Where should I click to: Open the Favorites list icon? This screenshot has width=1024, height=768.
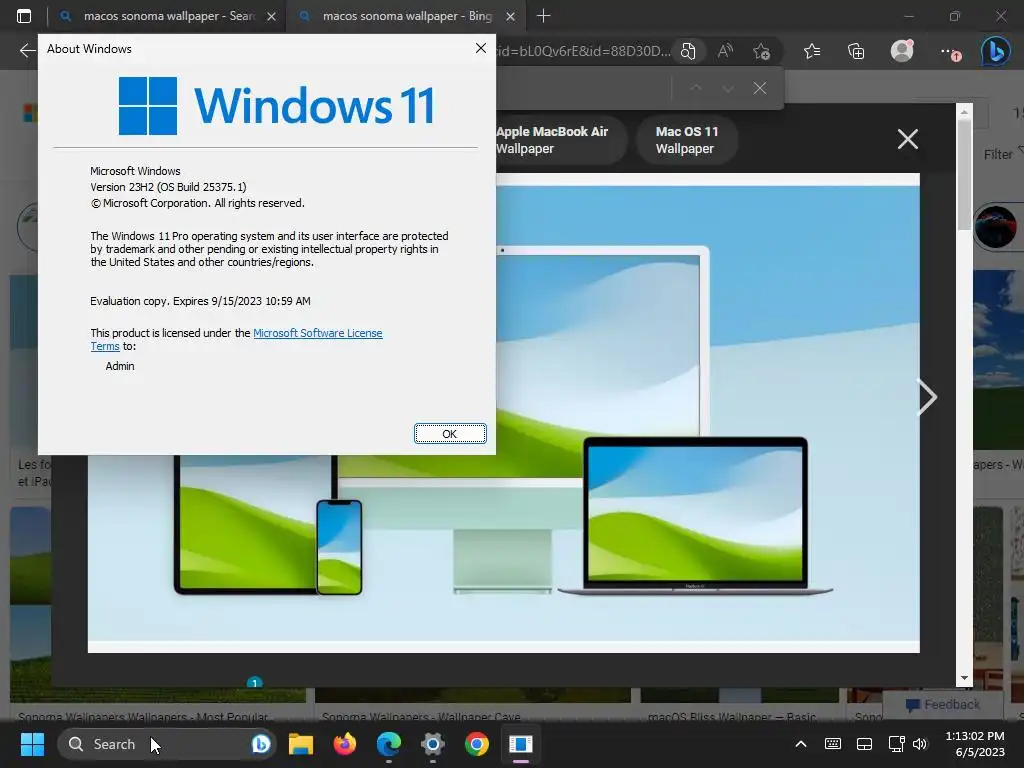pos(812,51)
